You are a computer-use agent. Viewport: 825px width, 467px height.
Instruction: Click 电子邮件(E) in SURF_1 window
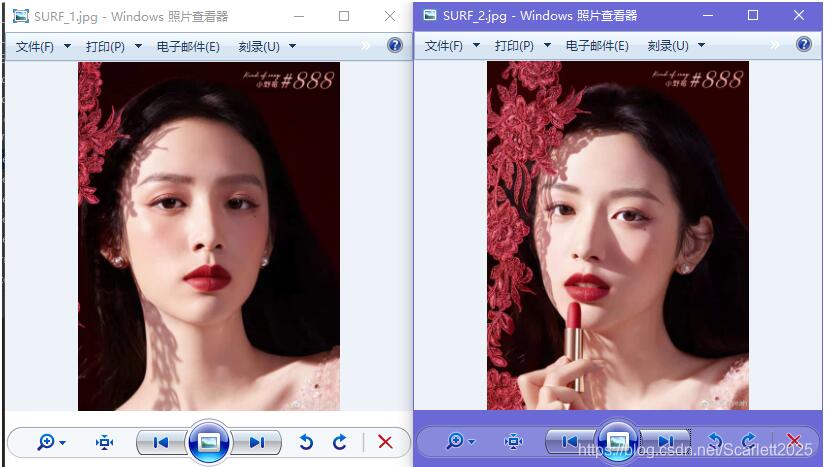(188, 47)
